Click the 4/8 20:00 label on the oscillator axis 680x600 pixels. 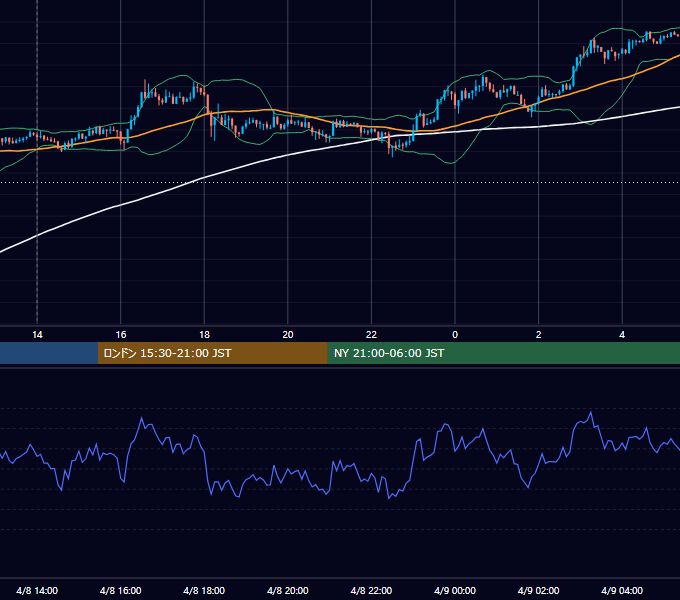click(288, 590)
